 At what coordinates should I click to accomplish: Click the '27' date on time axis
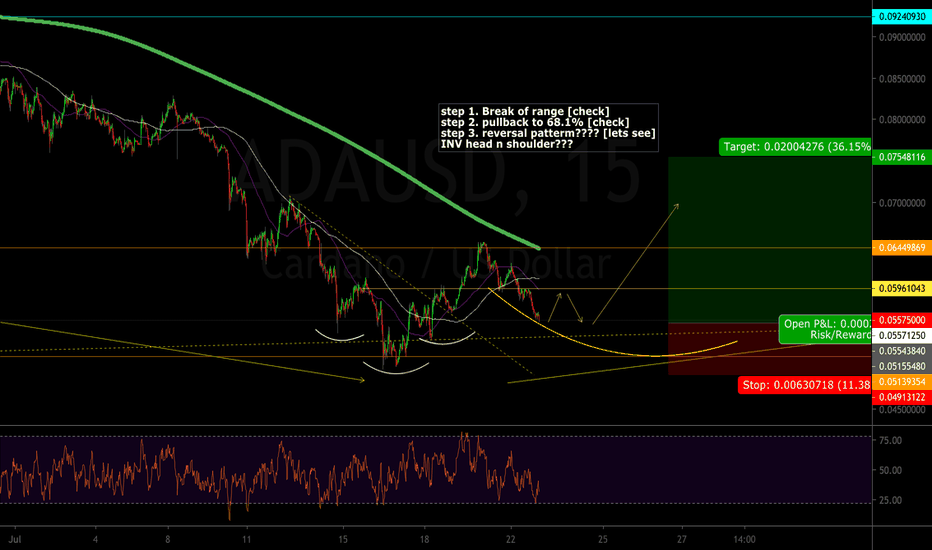point(682,539)
